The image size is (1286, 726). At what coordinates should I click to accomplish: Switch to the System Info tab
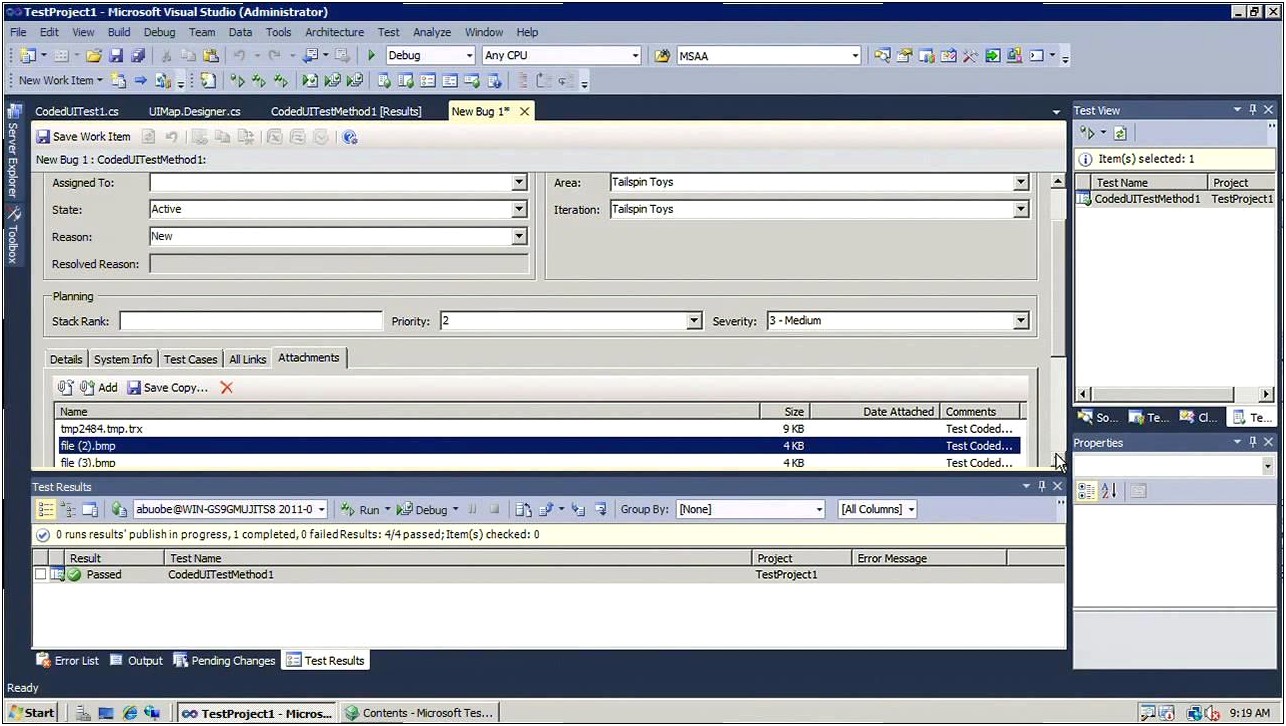123,359
